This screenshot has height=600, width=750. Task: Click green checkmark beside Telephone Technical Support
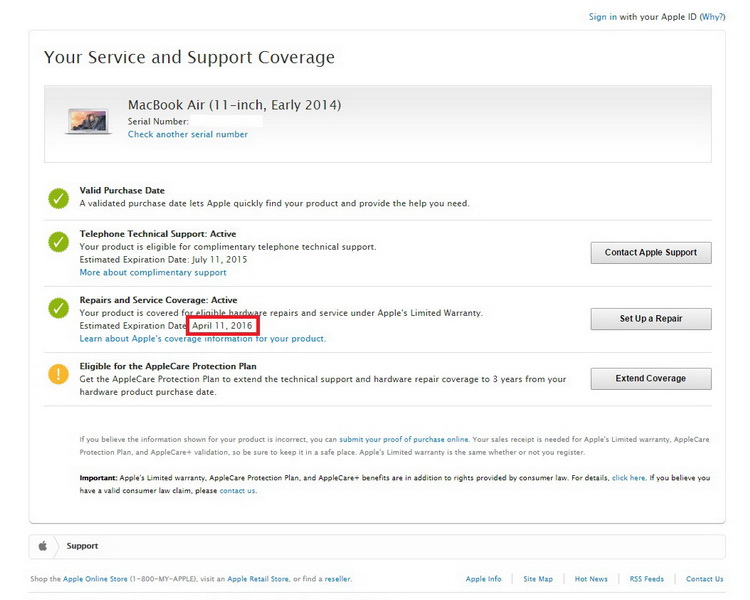pos(59,242)
